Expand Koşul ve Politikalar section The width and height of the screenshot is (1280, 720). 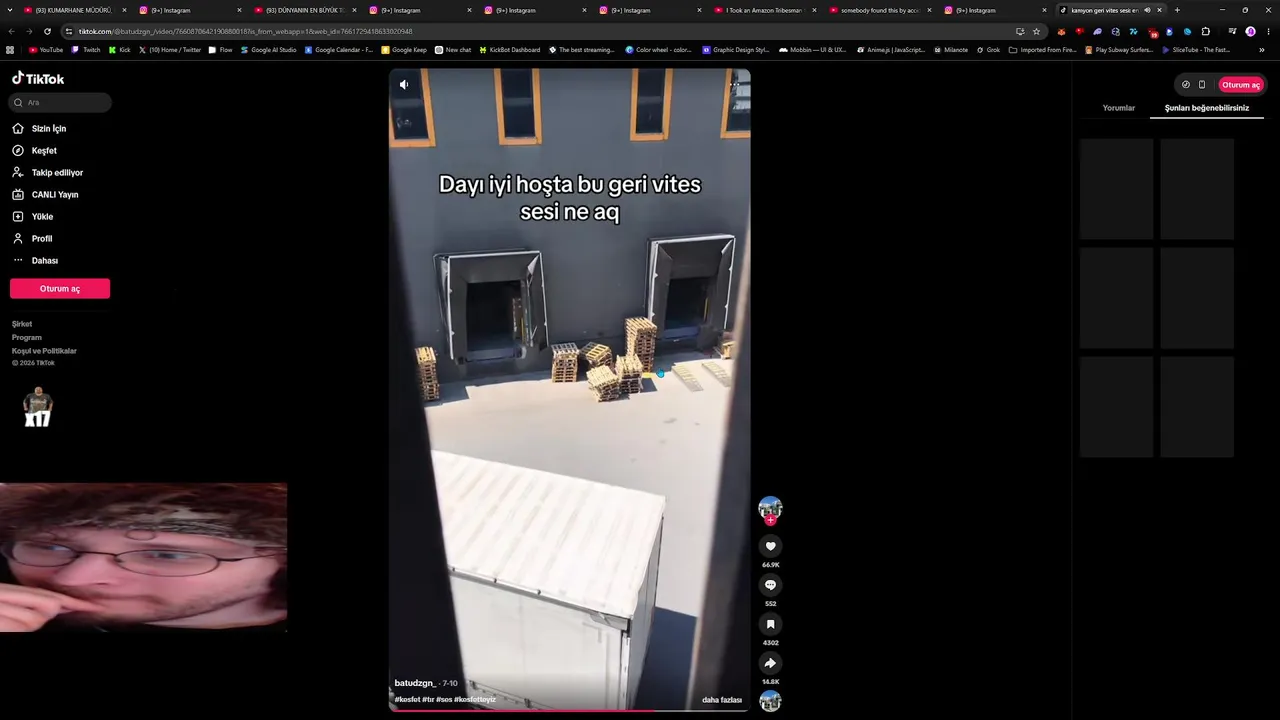click(x=44, y=351)
